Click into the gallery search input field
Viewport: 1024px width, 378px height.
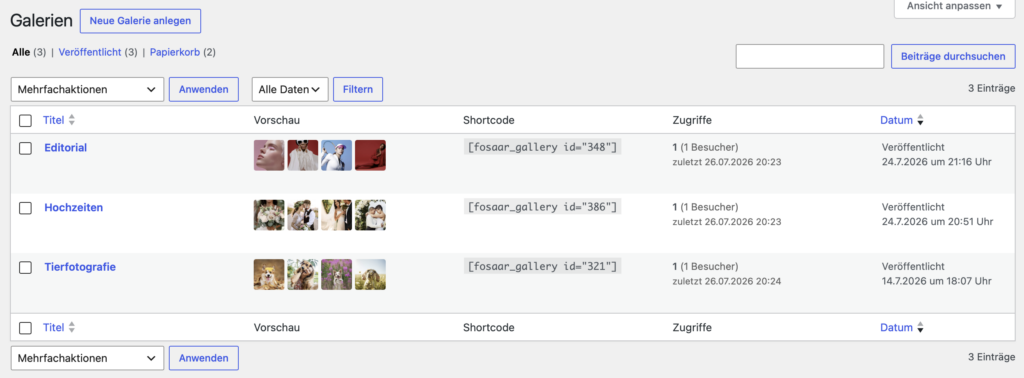click(x=810, y=56)
